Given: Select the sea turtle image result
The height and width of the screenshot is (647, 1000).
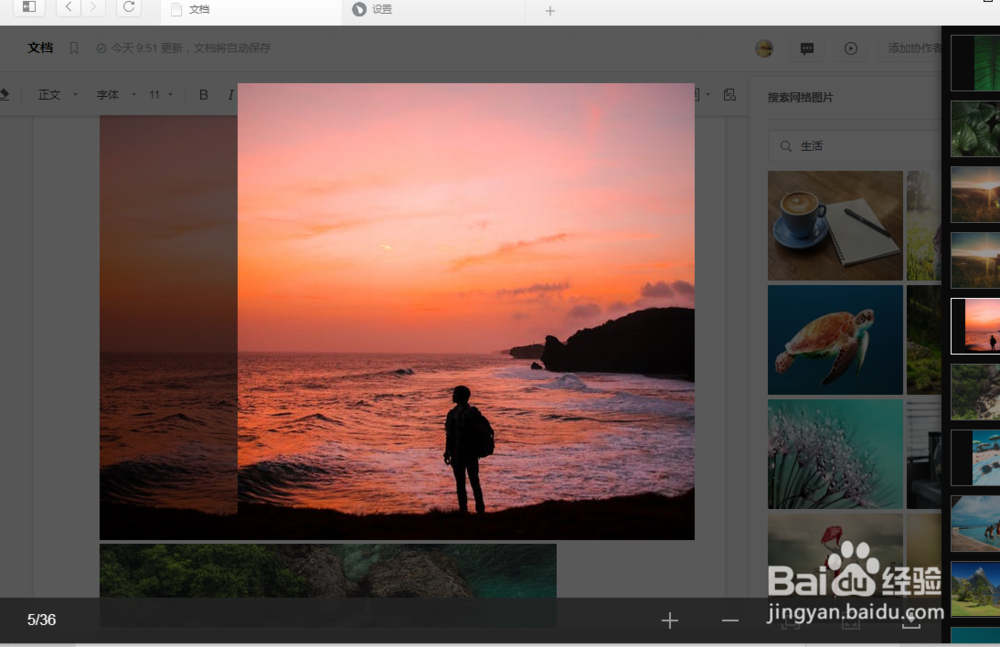Looking at the screenshot, I should (835, 339).
